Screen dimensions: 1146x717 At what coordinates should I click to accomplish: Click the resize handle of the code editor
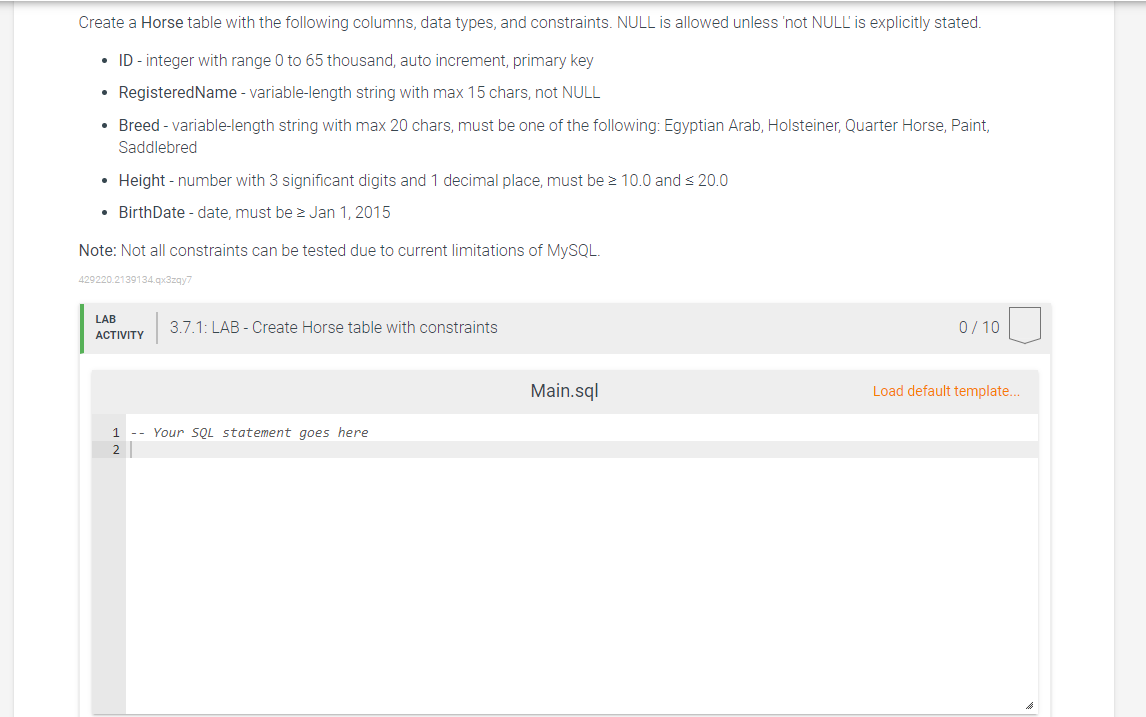tap(1030, 704)
